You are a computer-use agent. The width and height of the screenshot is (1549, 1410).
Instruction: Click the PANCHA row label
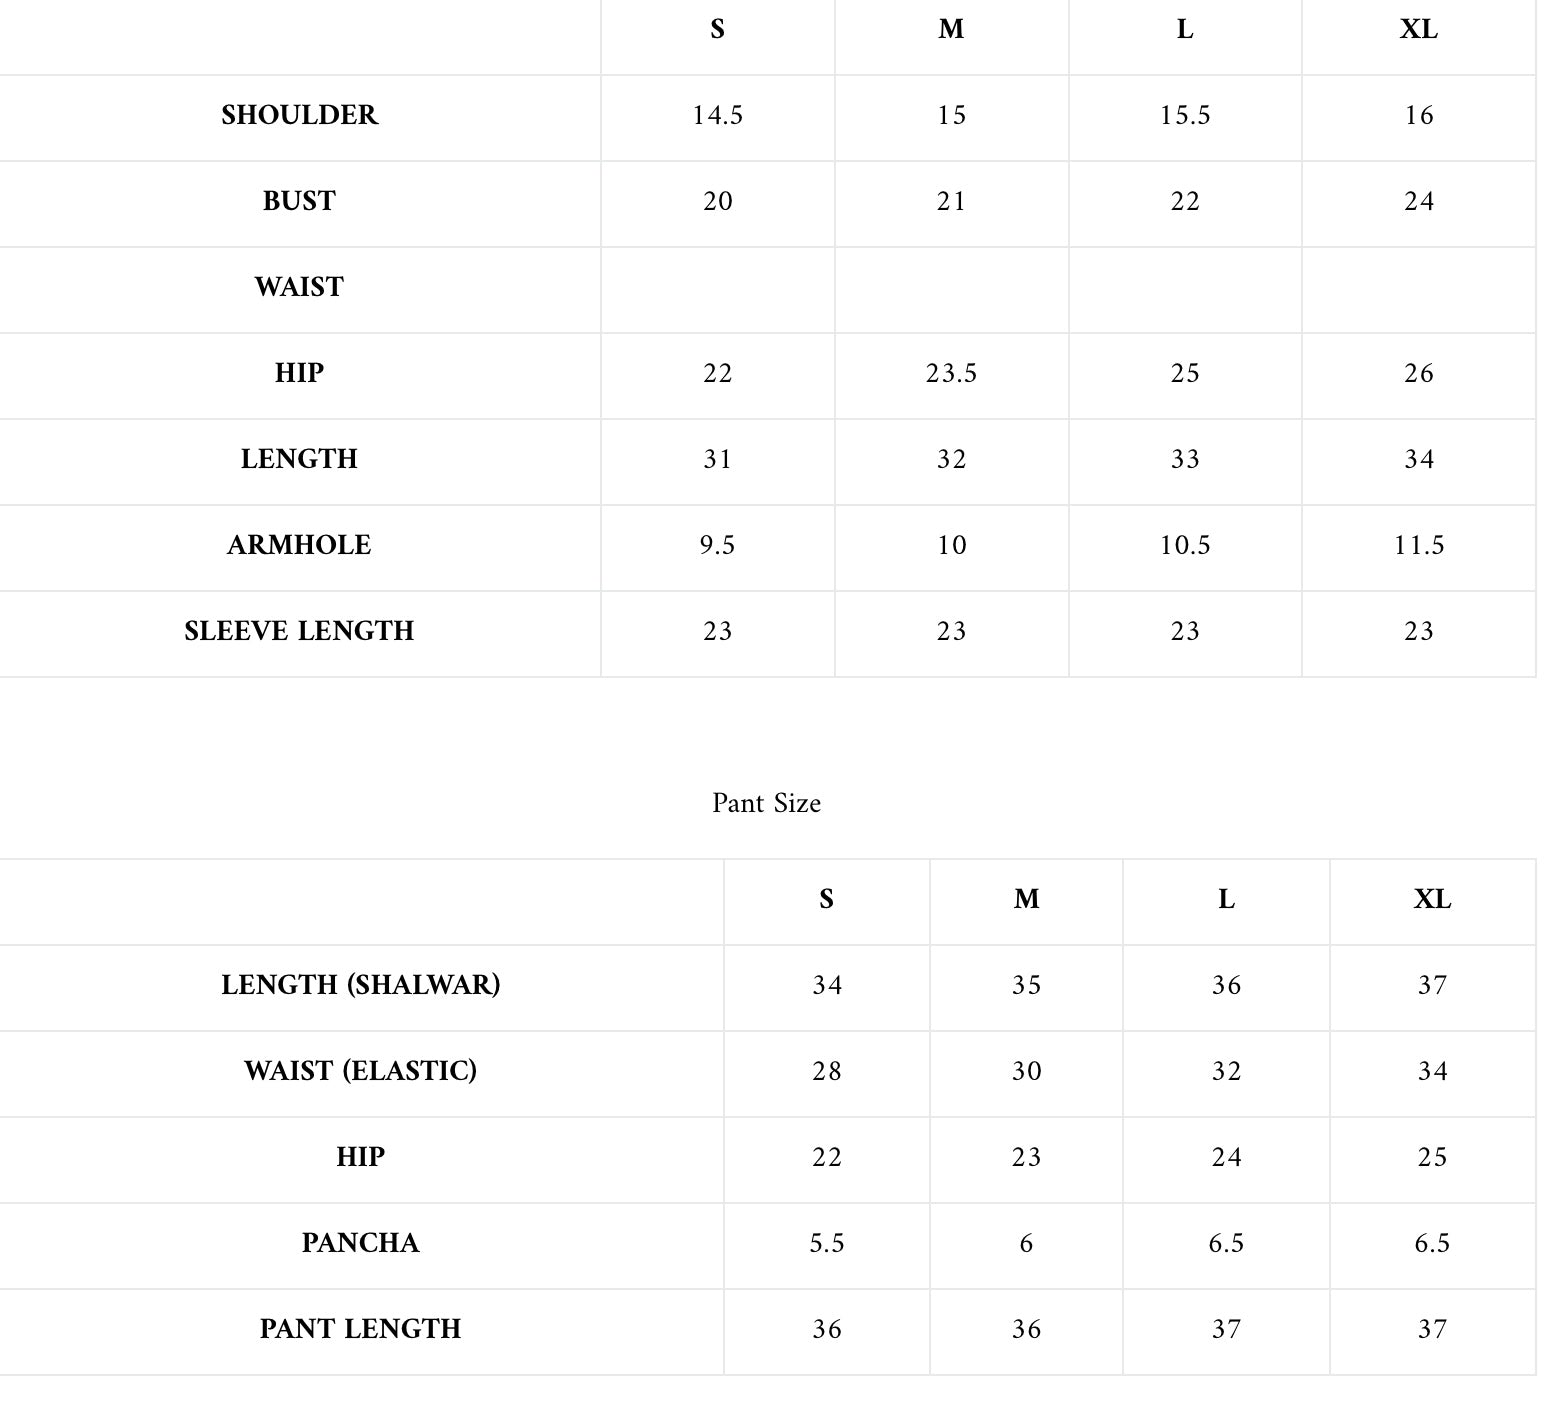click(360, 1243)
